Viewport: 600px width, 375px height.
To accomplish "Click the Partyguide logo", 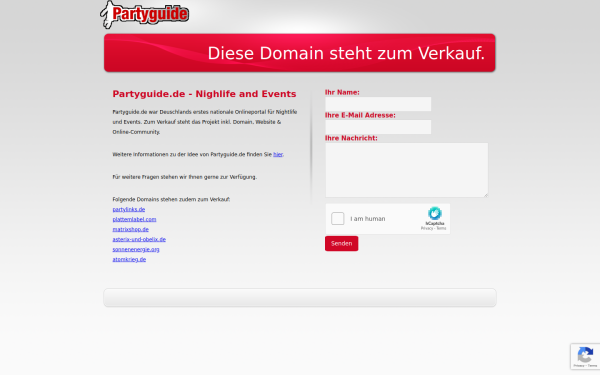I will (145, 15).
